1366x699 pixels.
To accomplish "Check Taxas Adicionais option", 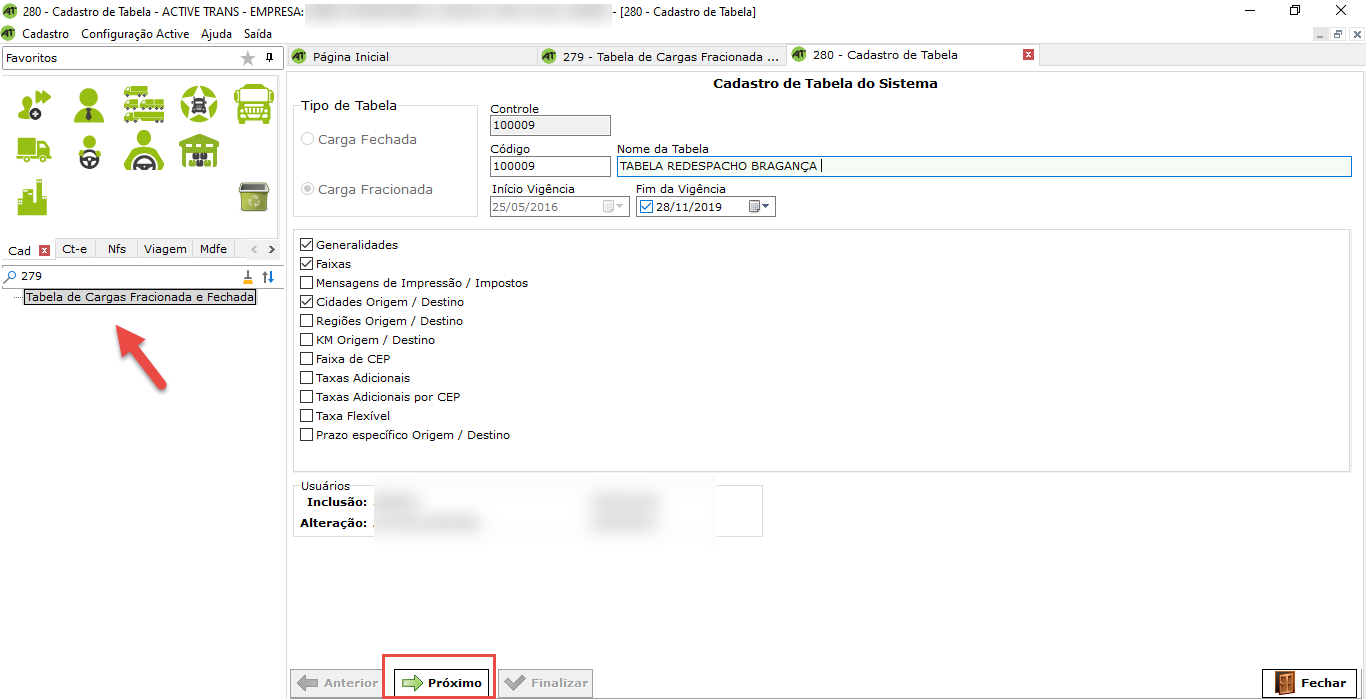I will (x=307, y=378).
